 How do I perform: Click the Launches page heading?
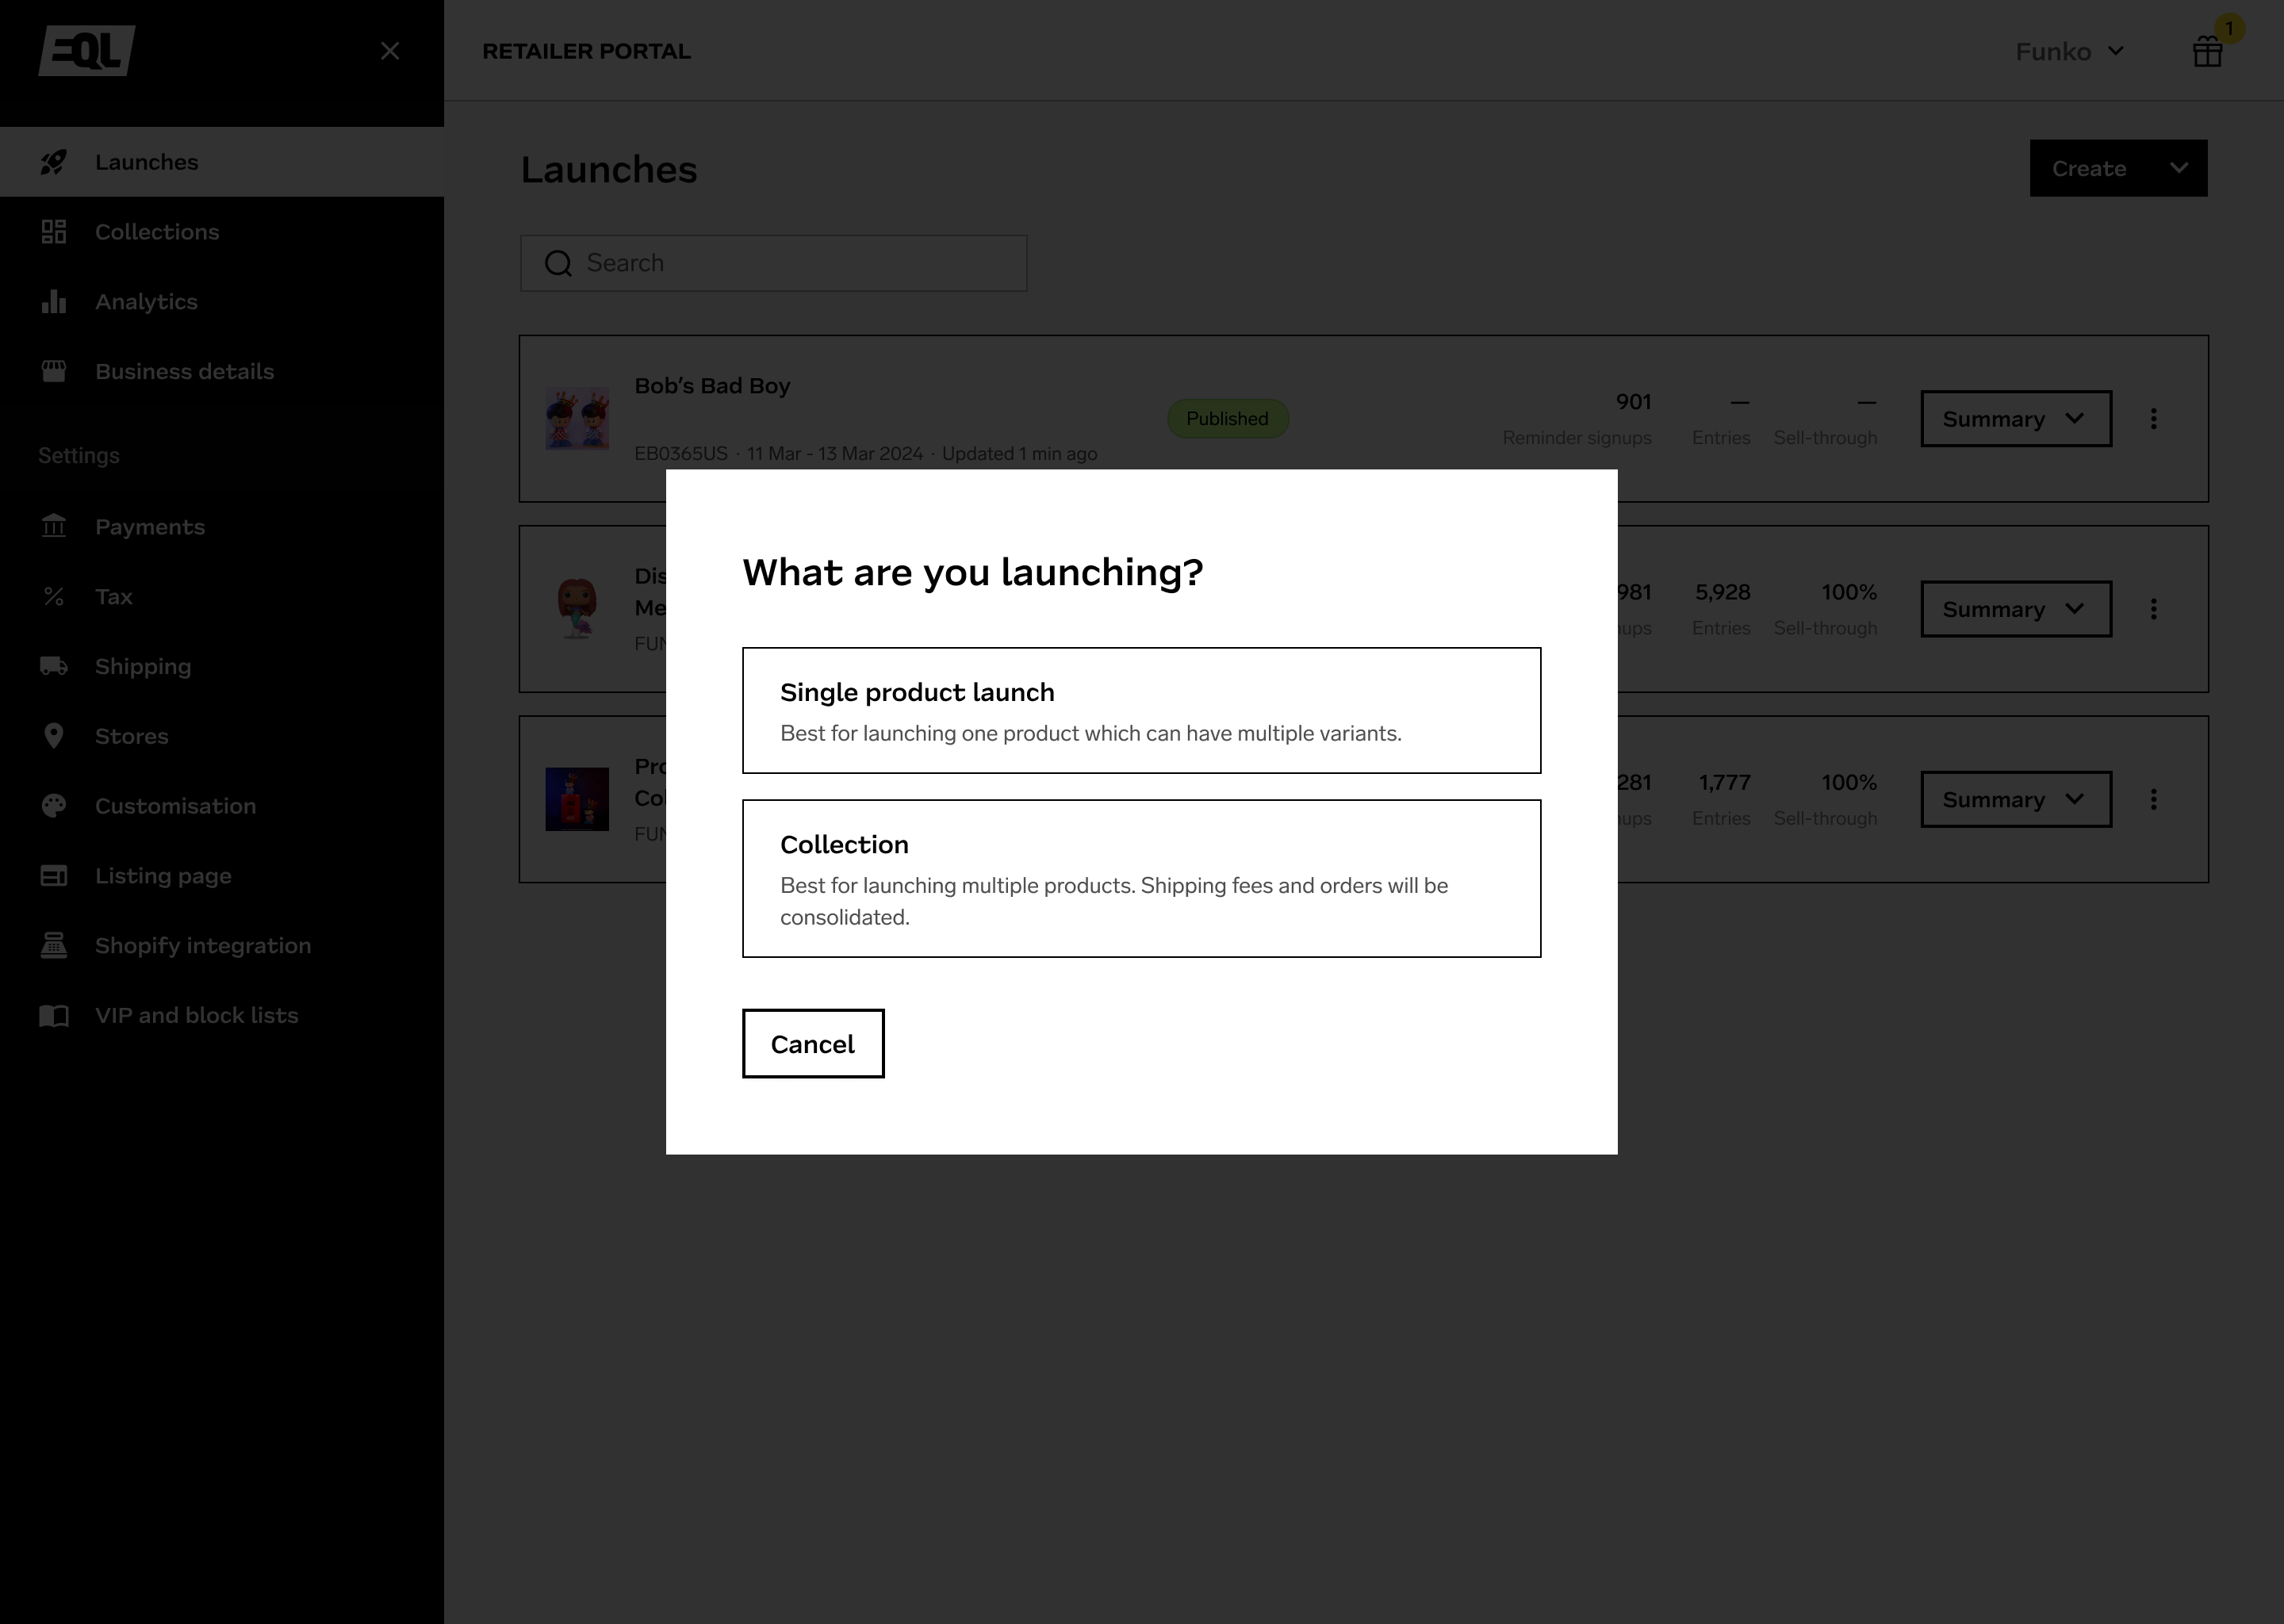point(609,169)
